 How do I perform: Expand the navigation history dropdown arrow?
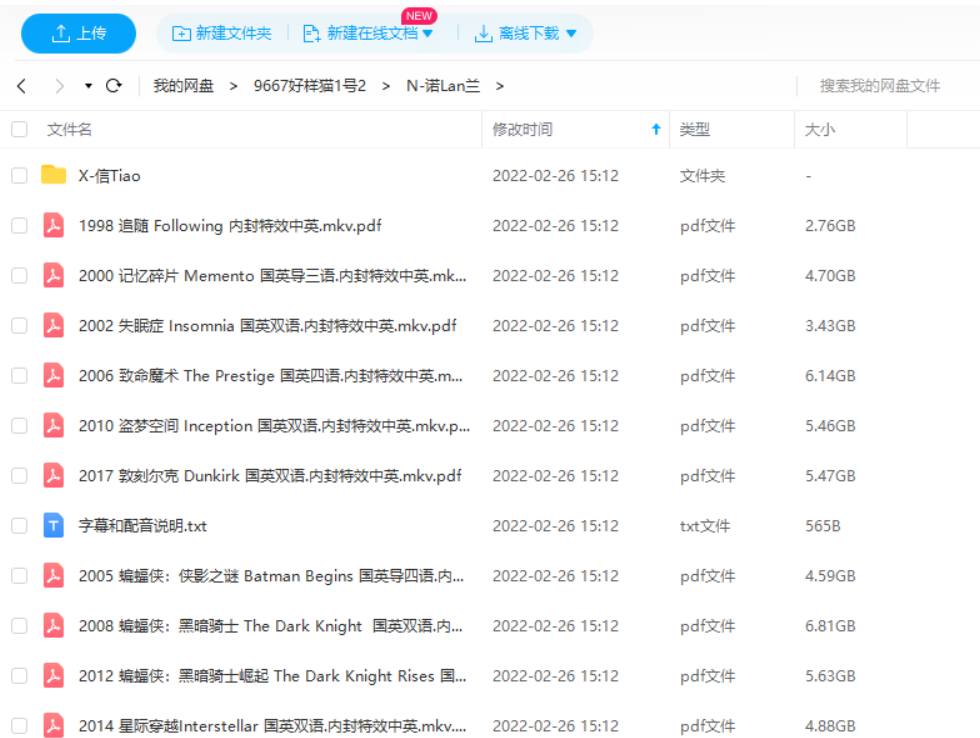click(x=88, y=86)
